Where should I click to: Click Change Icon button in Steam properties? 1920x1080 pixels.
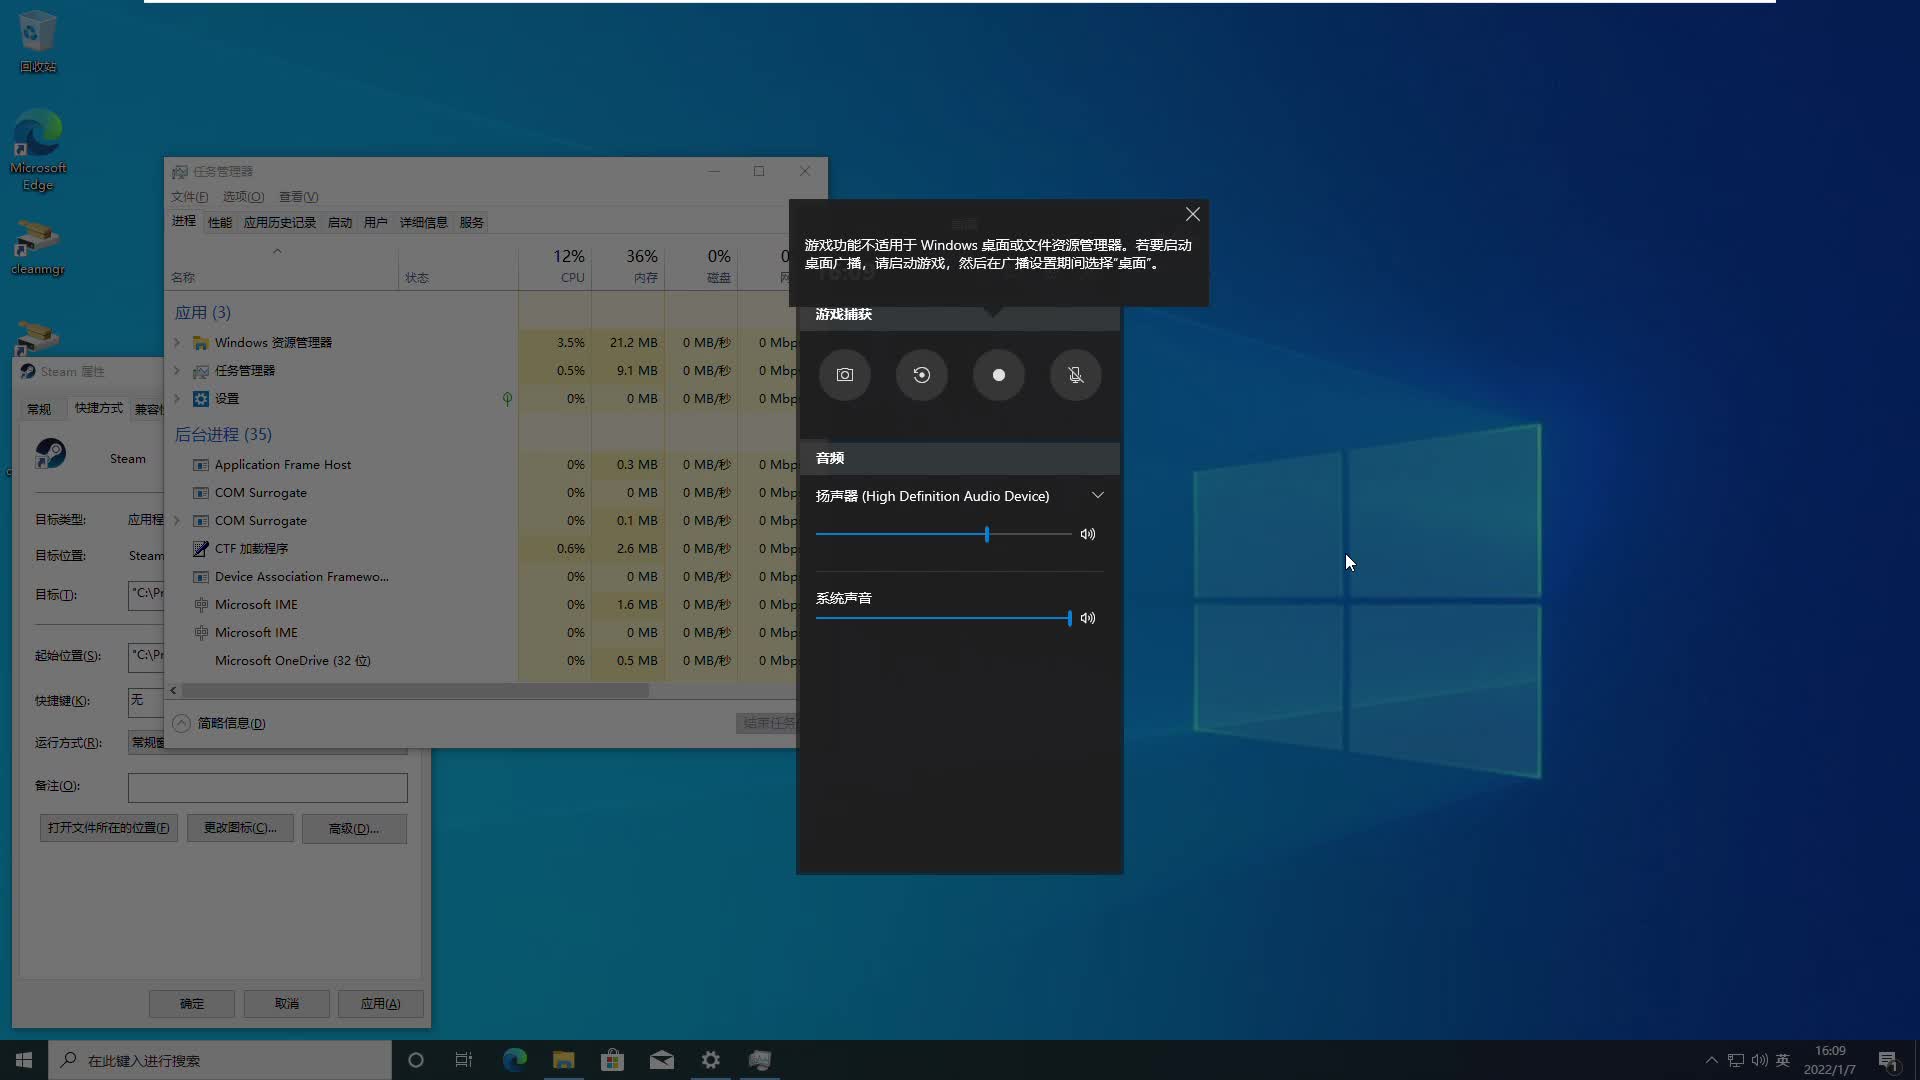pos(240,828)
